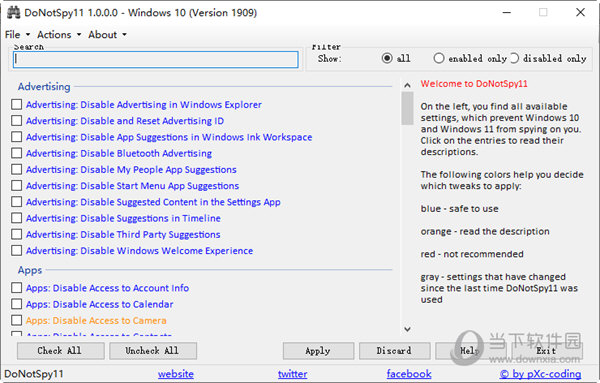Check Disable Bluetooth Advertising

tap(16, 153)
